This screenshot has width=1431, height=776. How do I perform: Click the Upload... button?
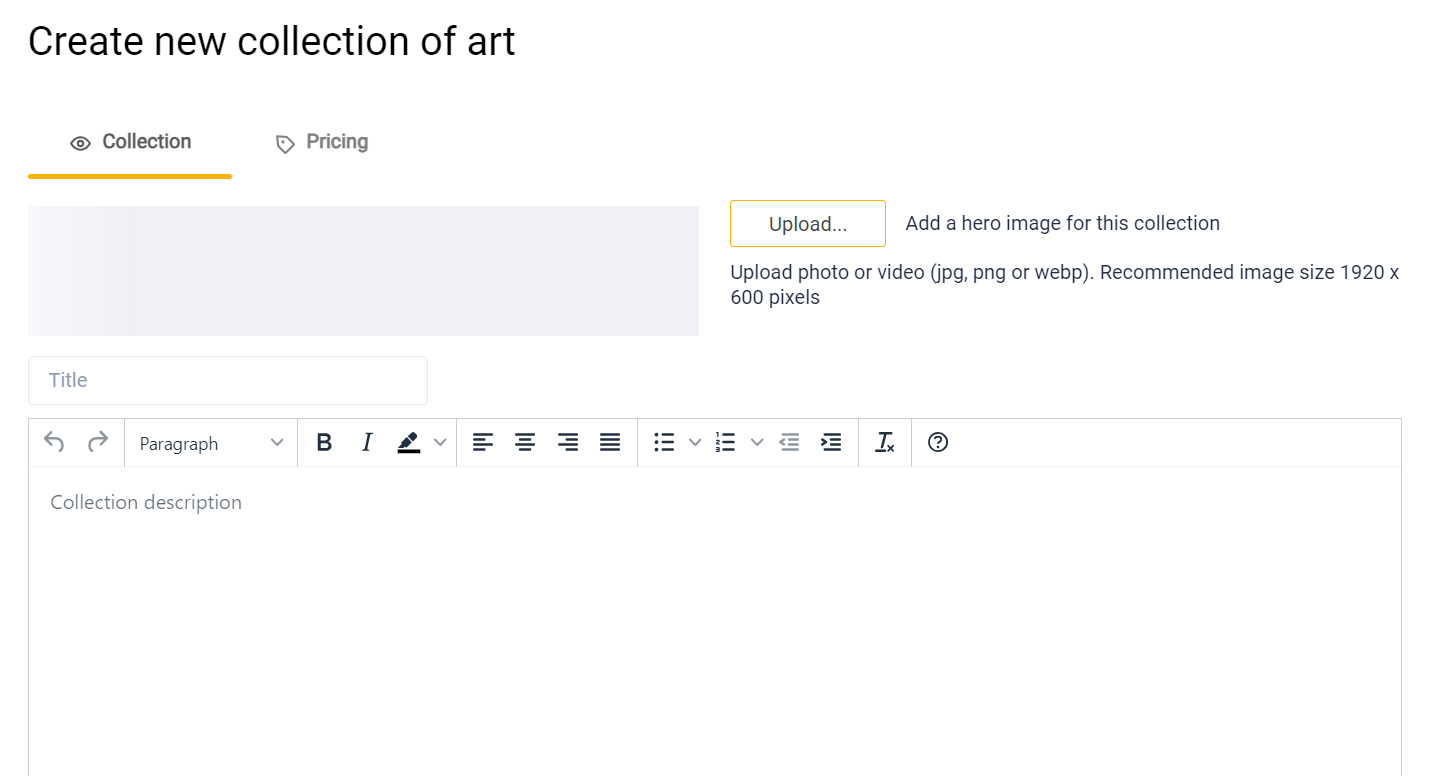pos(808,223)
